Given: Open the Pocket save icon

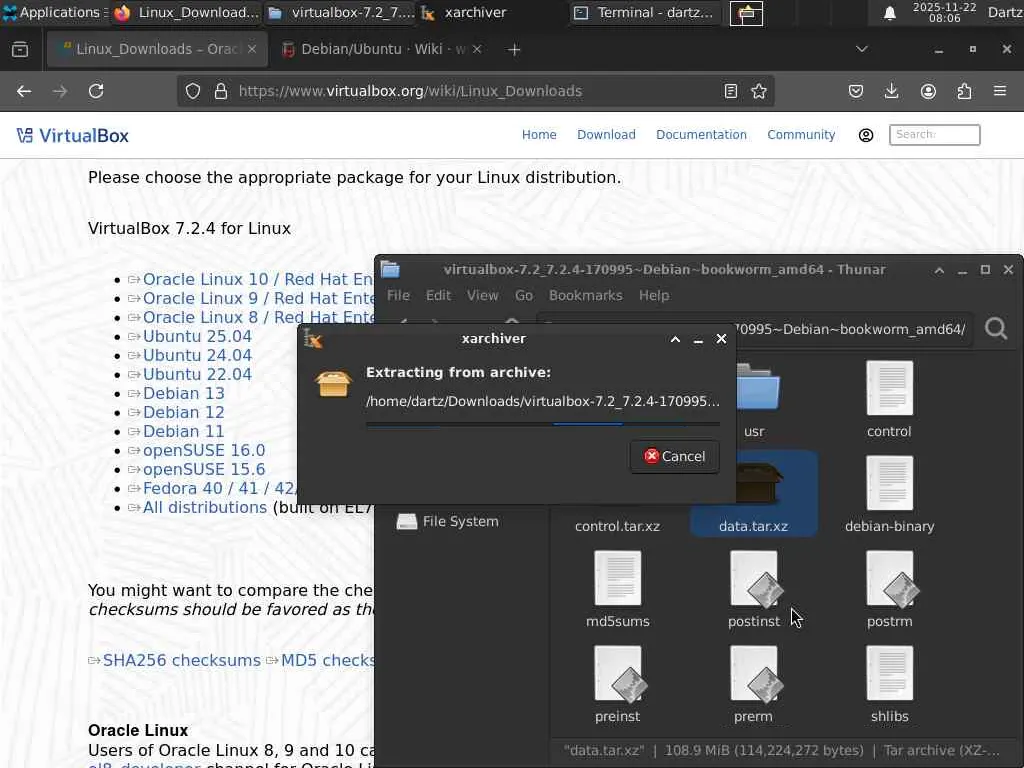Looking at the screenshot, I should tap(856, 91).
